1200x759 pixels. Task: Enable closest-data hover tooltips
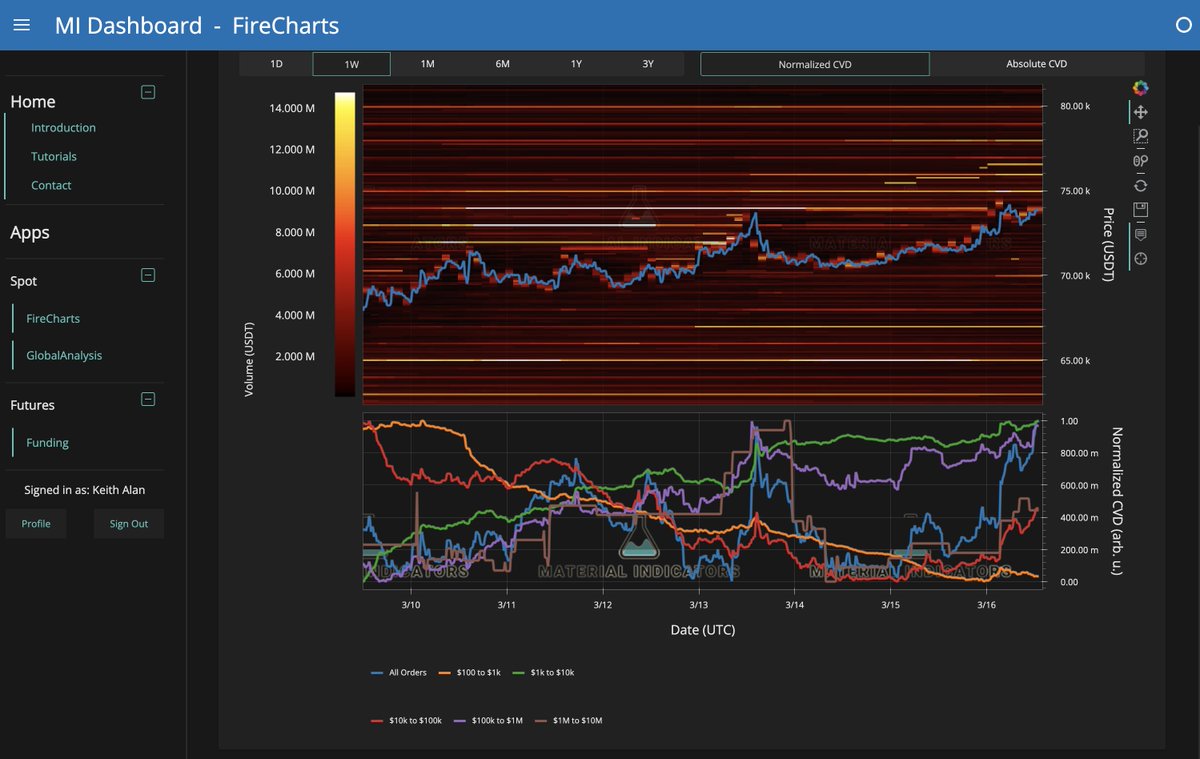1140,234
